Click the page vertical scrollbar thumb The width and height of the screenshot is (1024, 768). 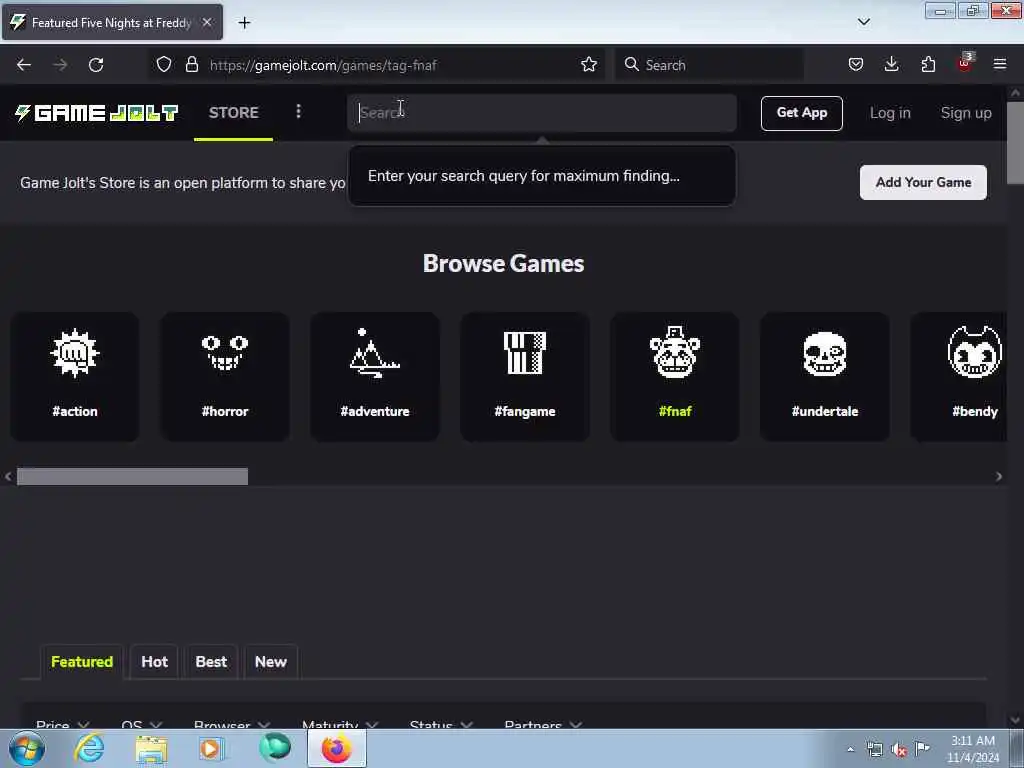pos(1016,143)
